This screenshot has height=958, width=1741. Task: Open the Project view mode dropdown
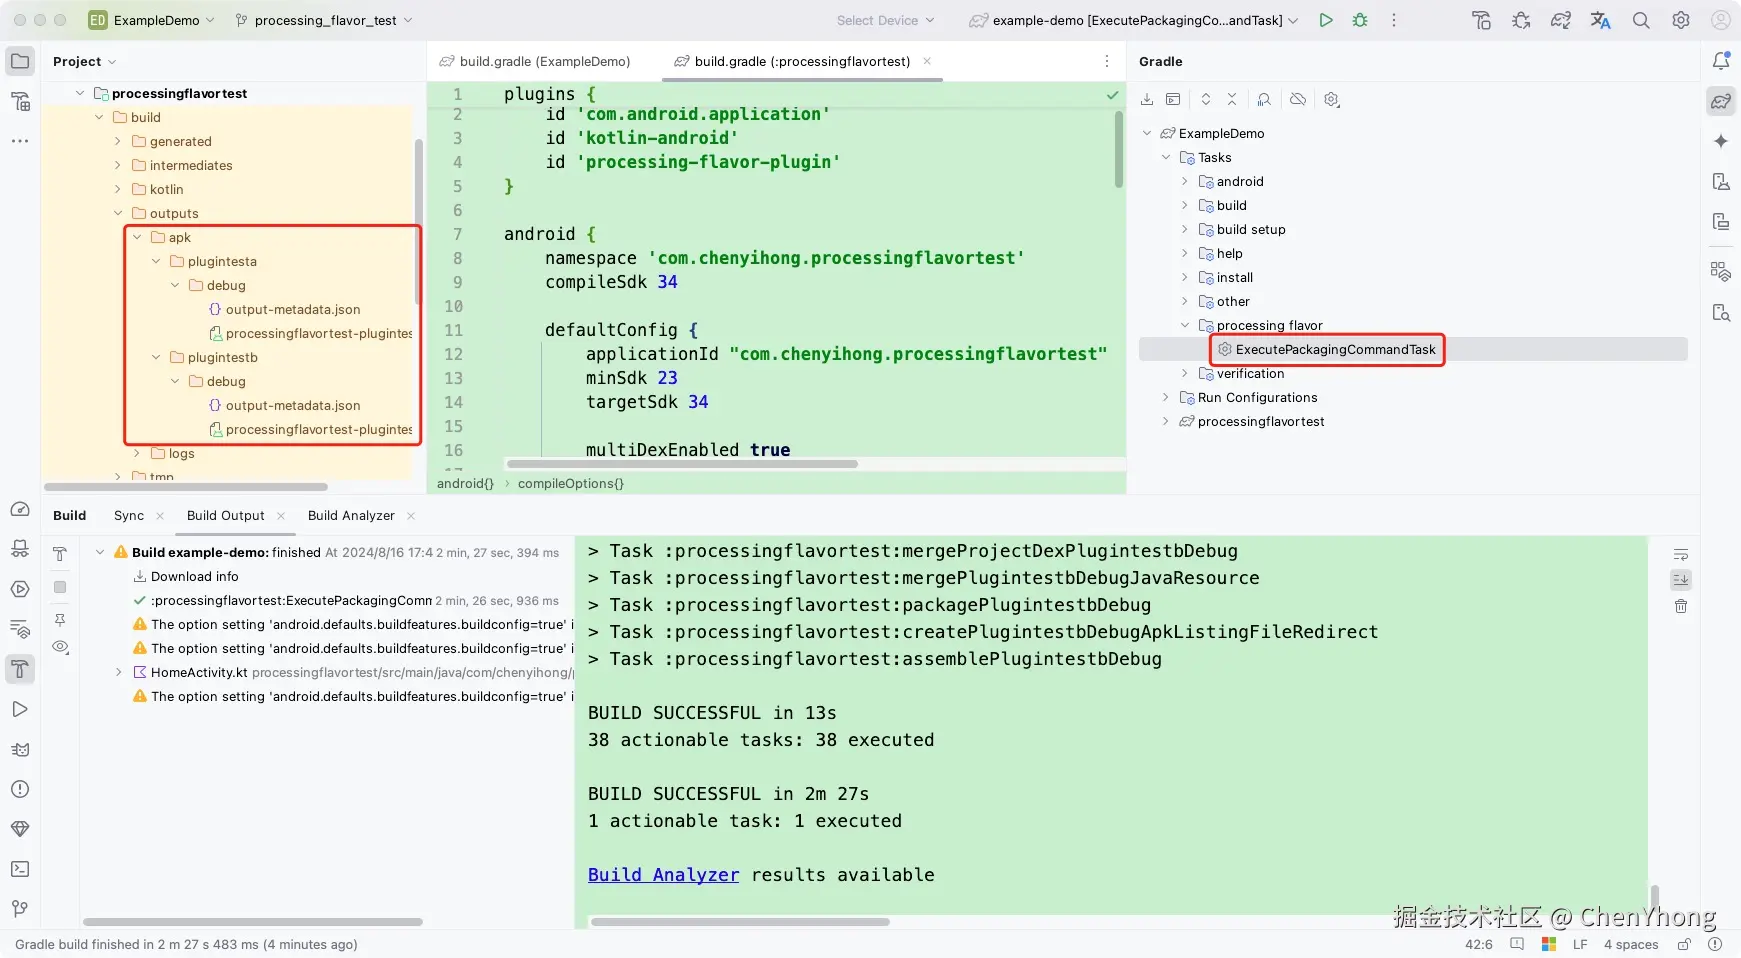[x=85, y=61]
